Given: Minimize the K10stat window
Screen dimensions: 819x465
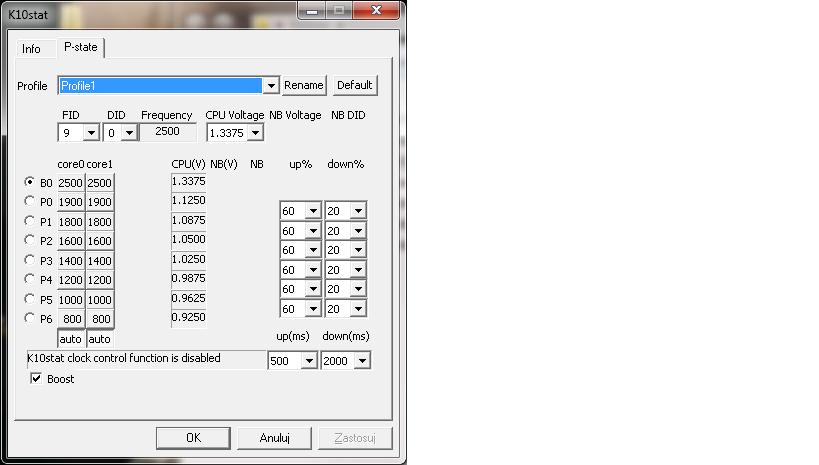Looking at the screenshot, I should pos(312,10).
